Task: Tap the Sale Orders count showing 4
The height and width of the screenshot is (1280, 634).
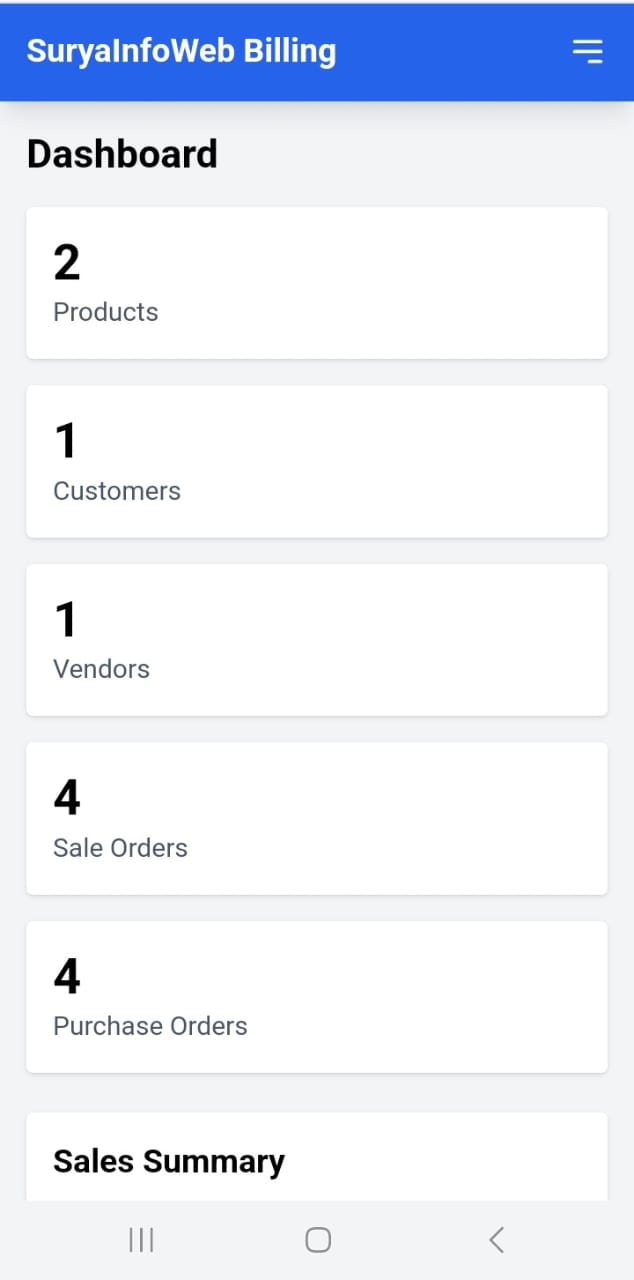Action: [x=66, y=796]
